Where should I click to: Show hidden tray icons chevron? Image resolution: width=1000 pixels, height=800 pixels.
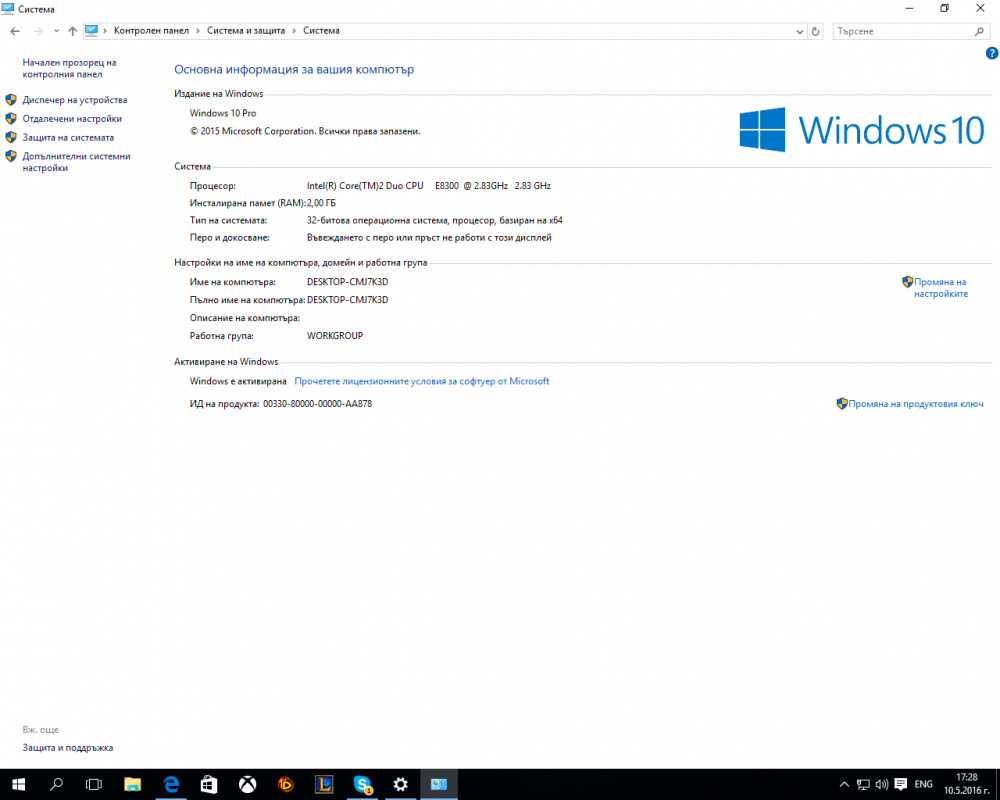pos(844,784)
